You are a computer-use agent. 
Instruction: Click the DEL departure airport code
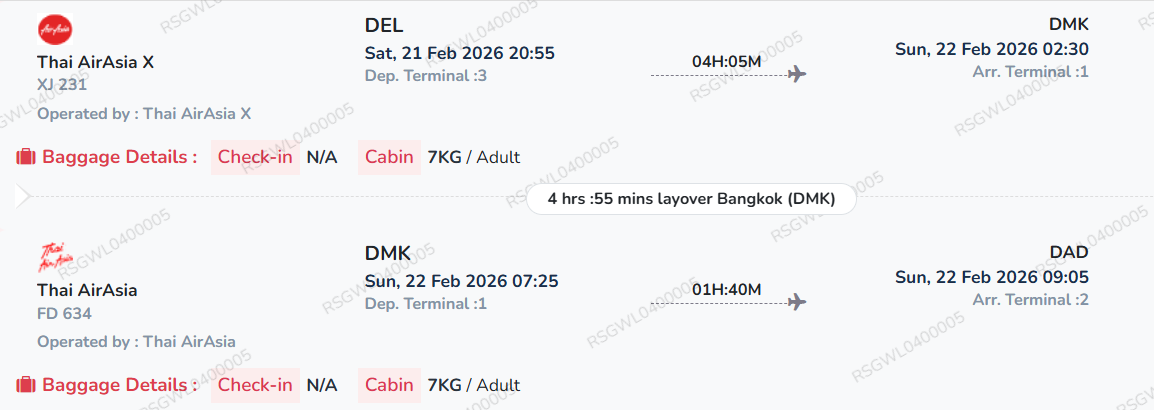click(384, 25)
